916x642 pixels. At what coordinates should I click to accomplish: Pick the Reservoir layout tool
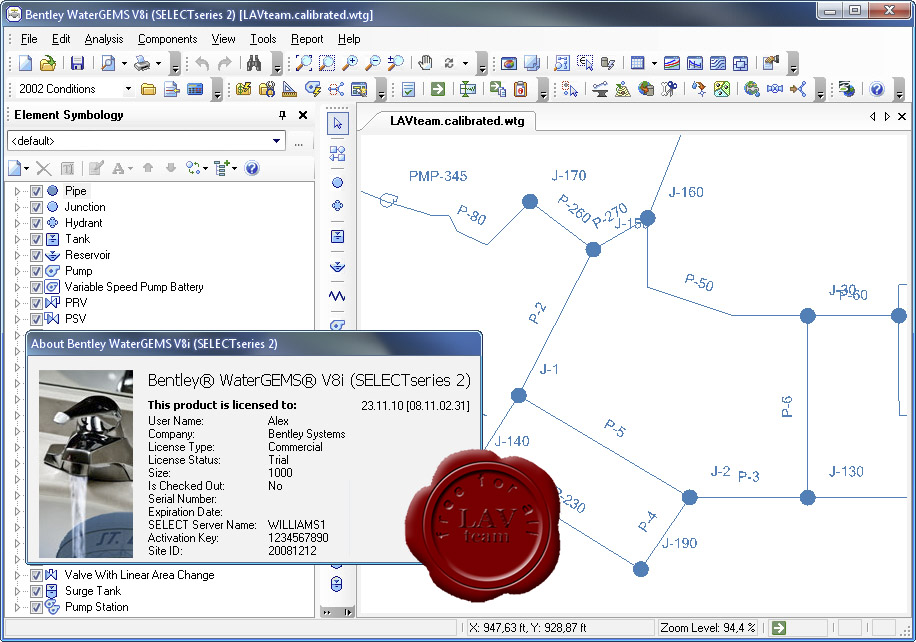click(337, 267)
